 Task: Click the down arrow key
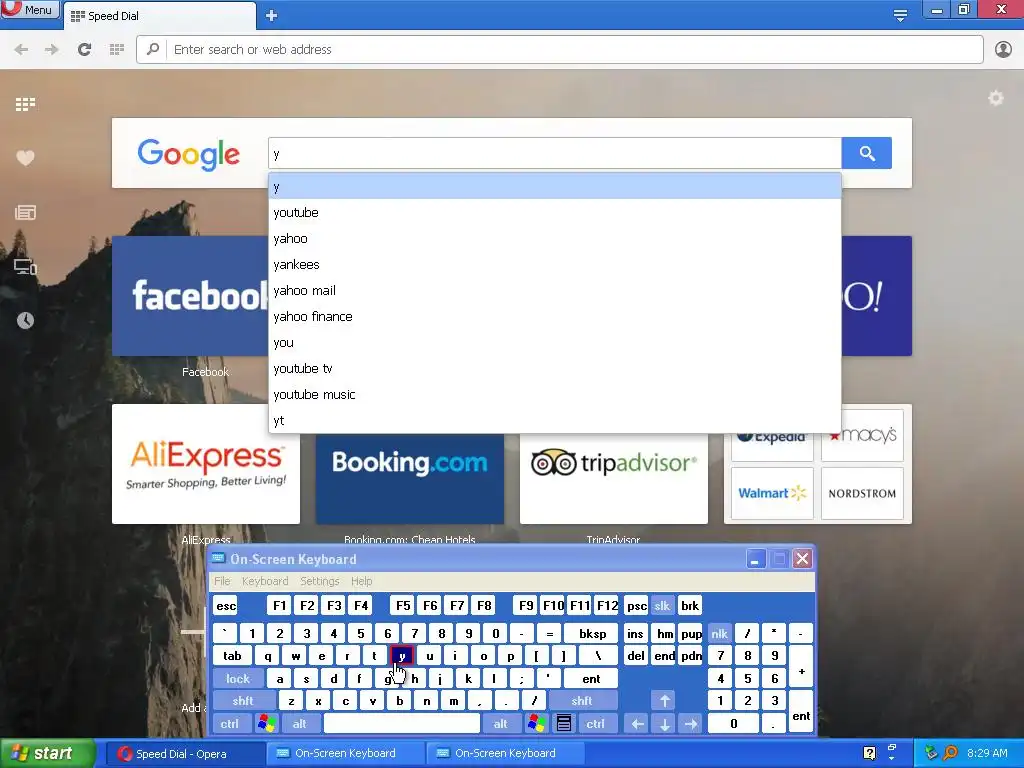664,724
